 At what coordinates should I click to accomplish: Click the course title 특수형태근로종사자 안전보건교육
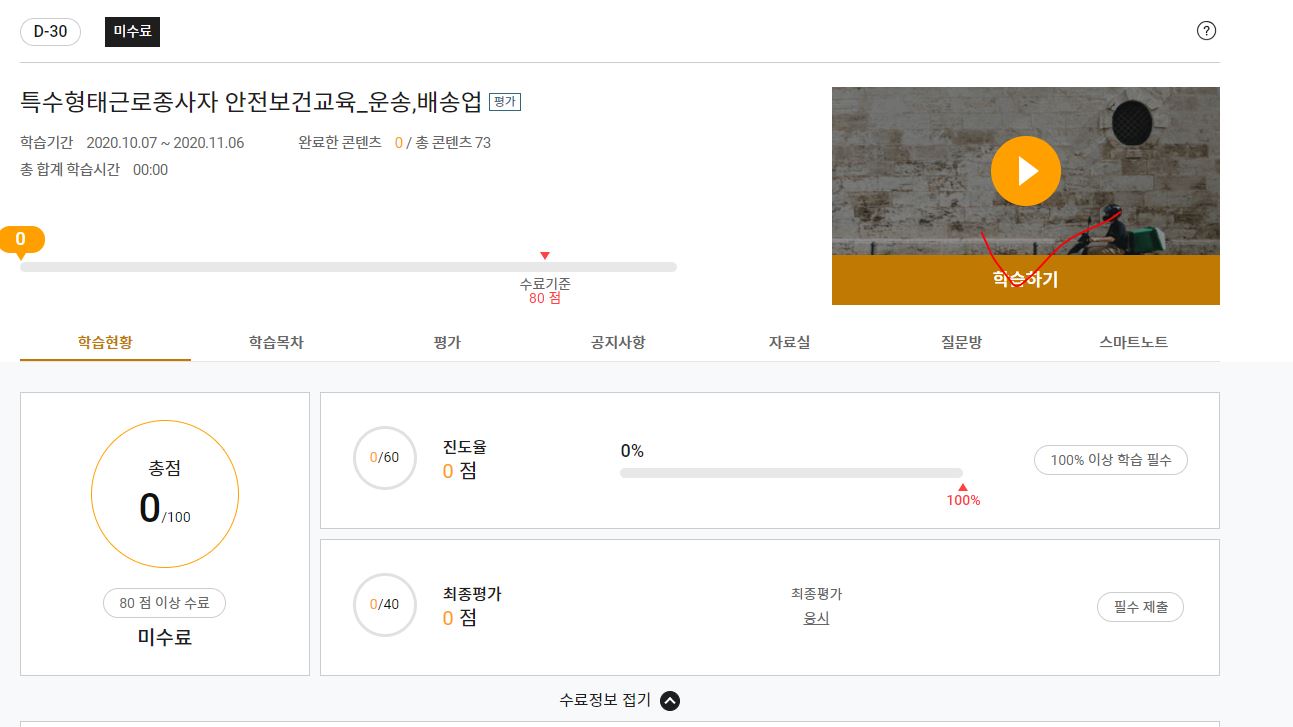pos(251,101)
